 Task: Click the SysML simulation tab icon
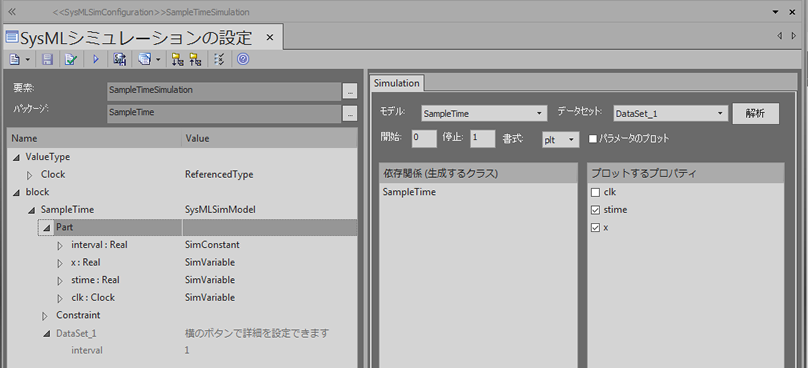click(11, 38)
